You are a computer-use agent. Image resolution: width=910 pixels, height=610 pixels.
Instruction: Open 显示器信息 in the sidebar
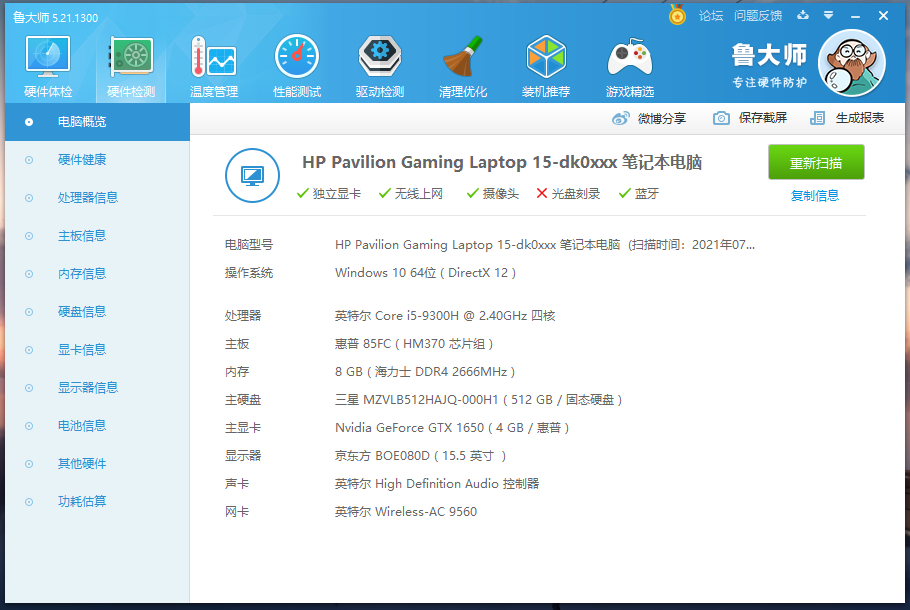[x=98, y=388]
